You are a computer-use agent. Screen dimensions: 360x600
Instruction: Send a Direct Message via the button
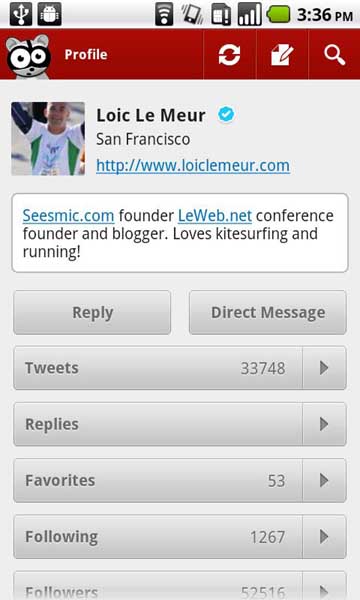point(268,312)
